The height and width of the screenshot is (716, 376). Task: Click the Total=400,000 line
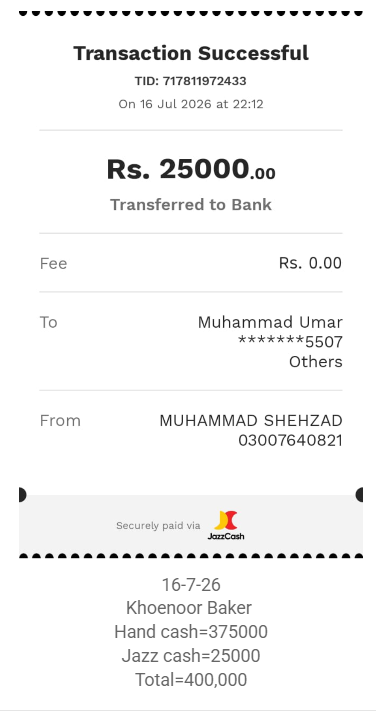191,680
